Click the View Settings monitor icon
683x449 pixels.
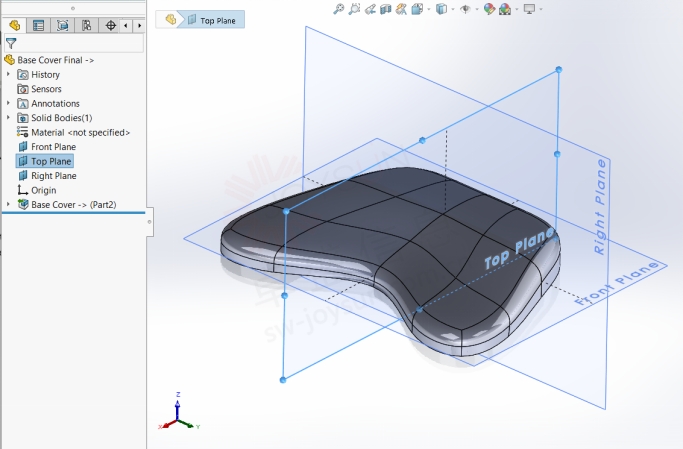pos(529,9)
